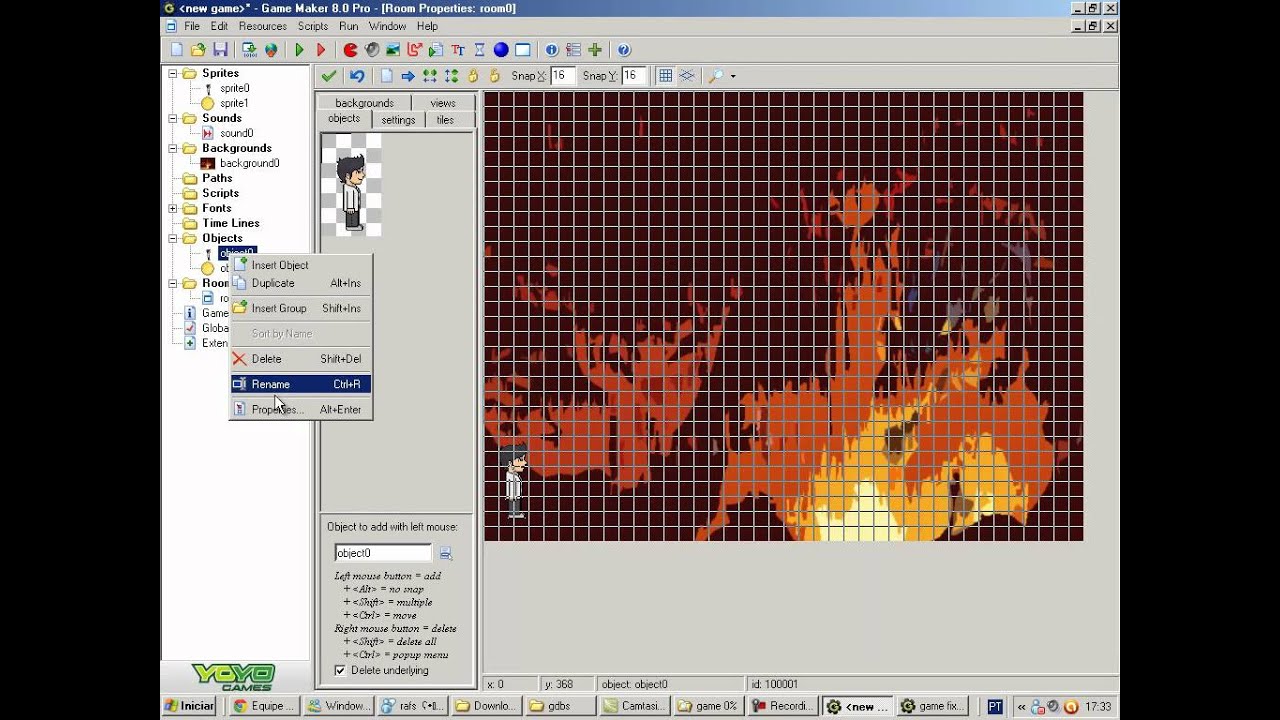
Task: Collapse the Objects folder
Action: coord(173,238)
